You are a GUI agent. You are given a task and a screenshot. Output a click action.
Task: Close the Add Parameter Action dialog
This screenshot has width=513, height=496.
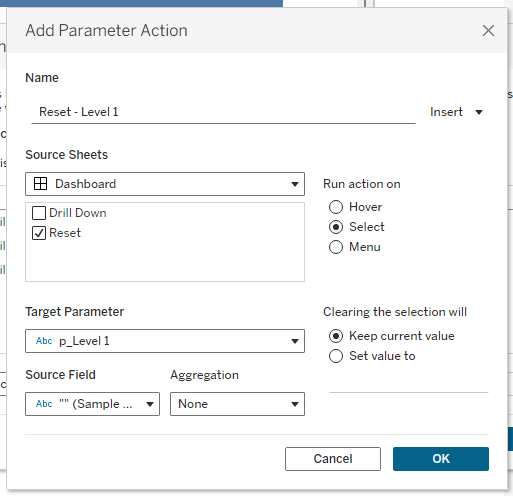[488, 31]
